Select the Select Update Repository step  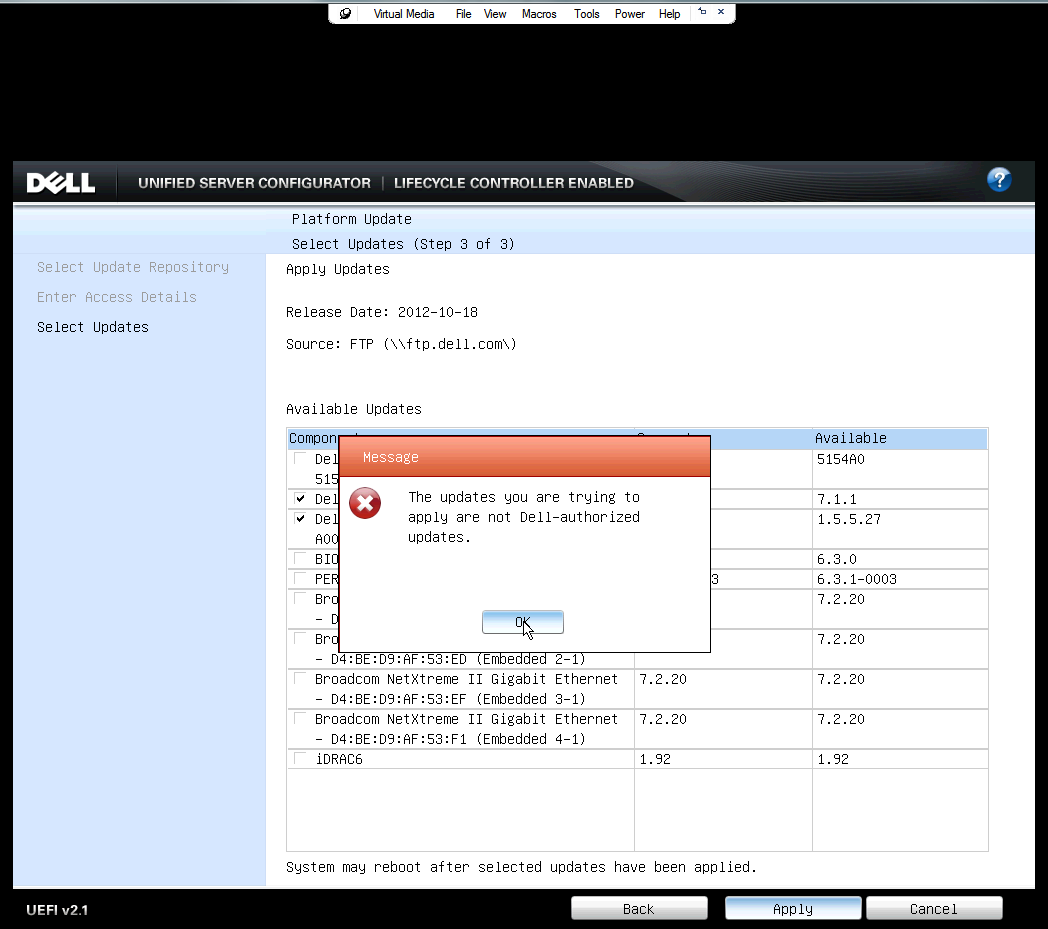[133, 267]
